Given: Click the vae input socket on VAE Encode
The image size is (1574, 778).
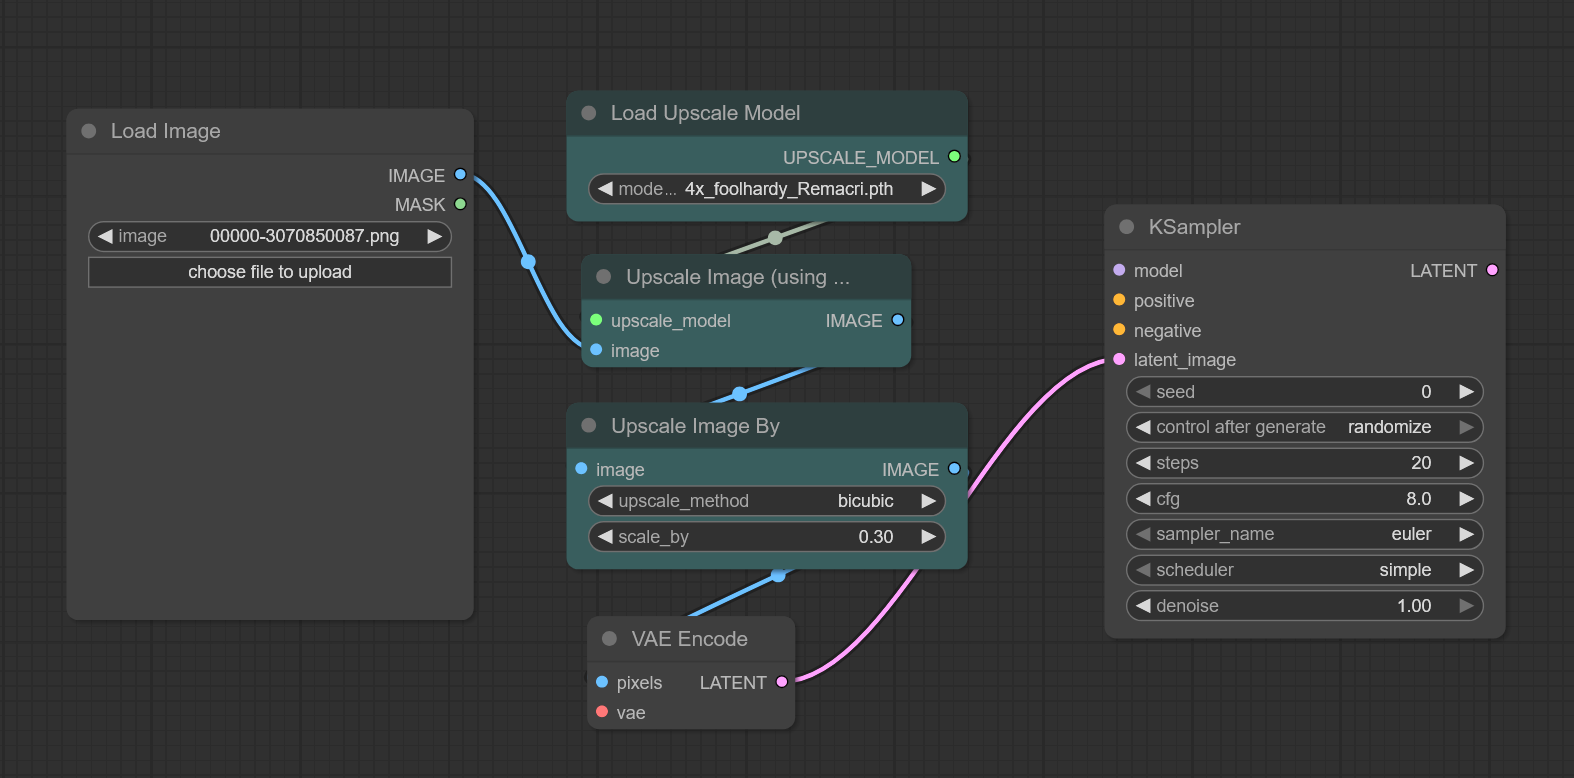Looking at the screenshot, I should [x=602, y=712].
